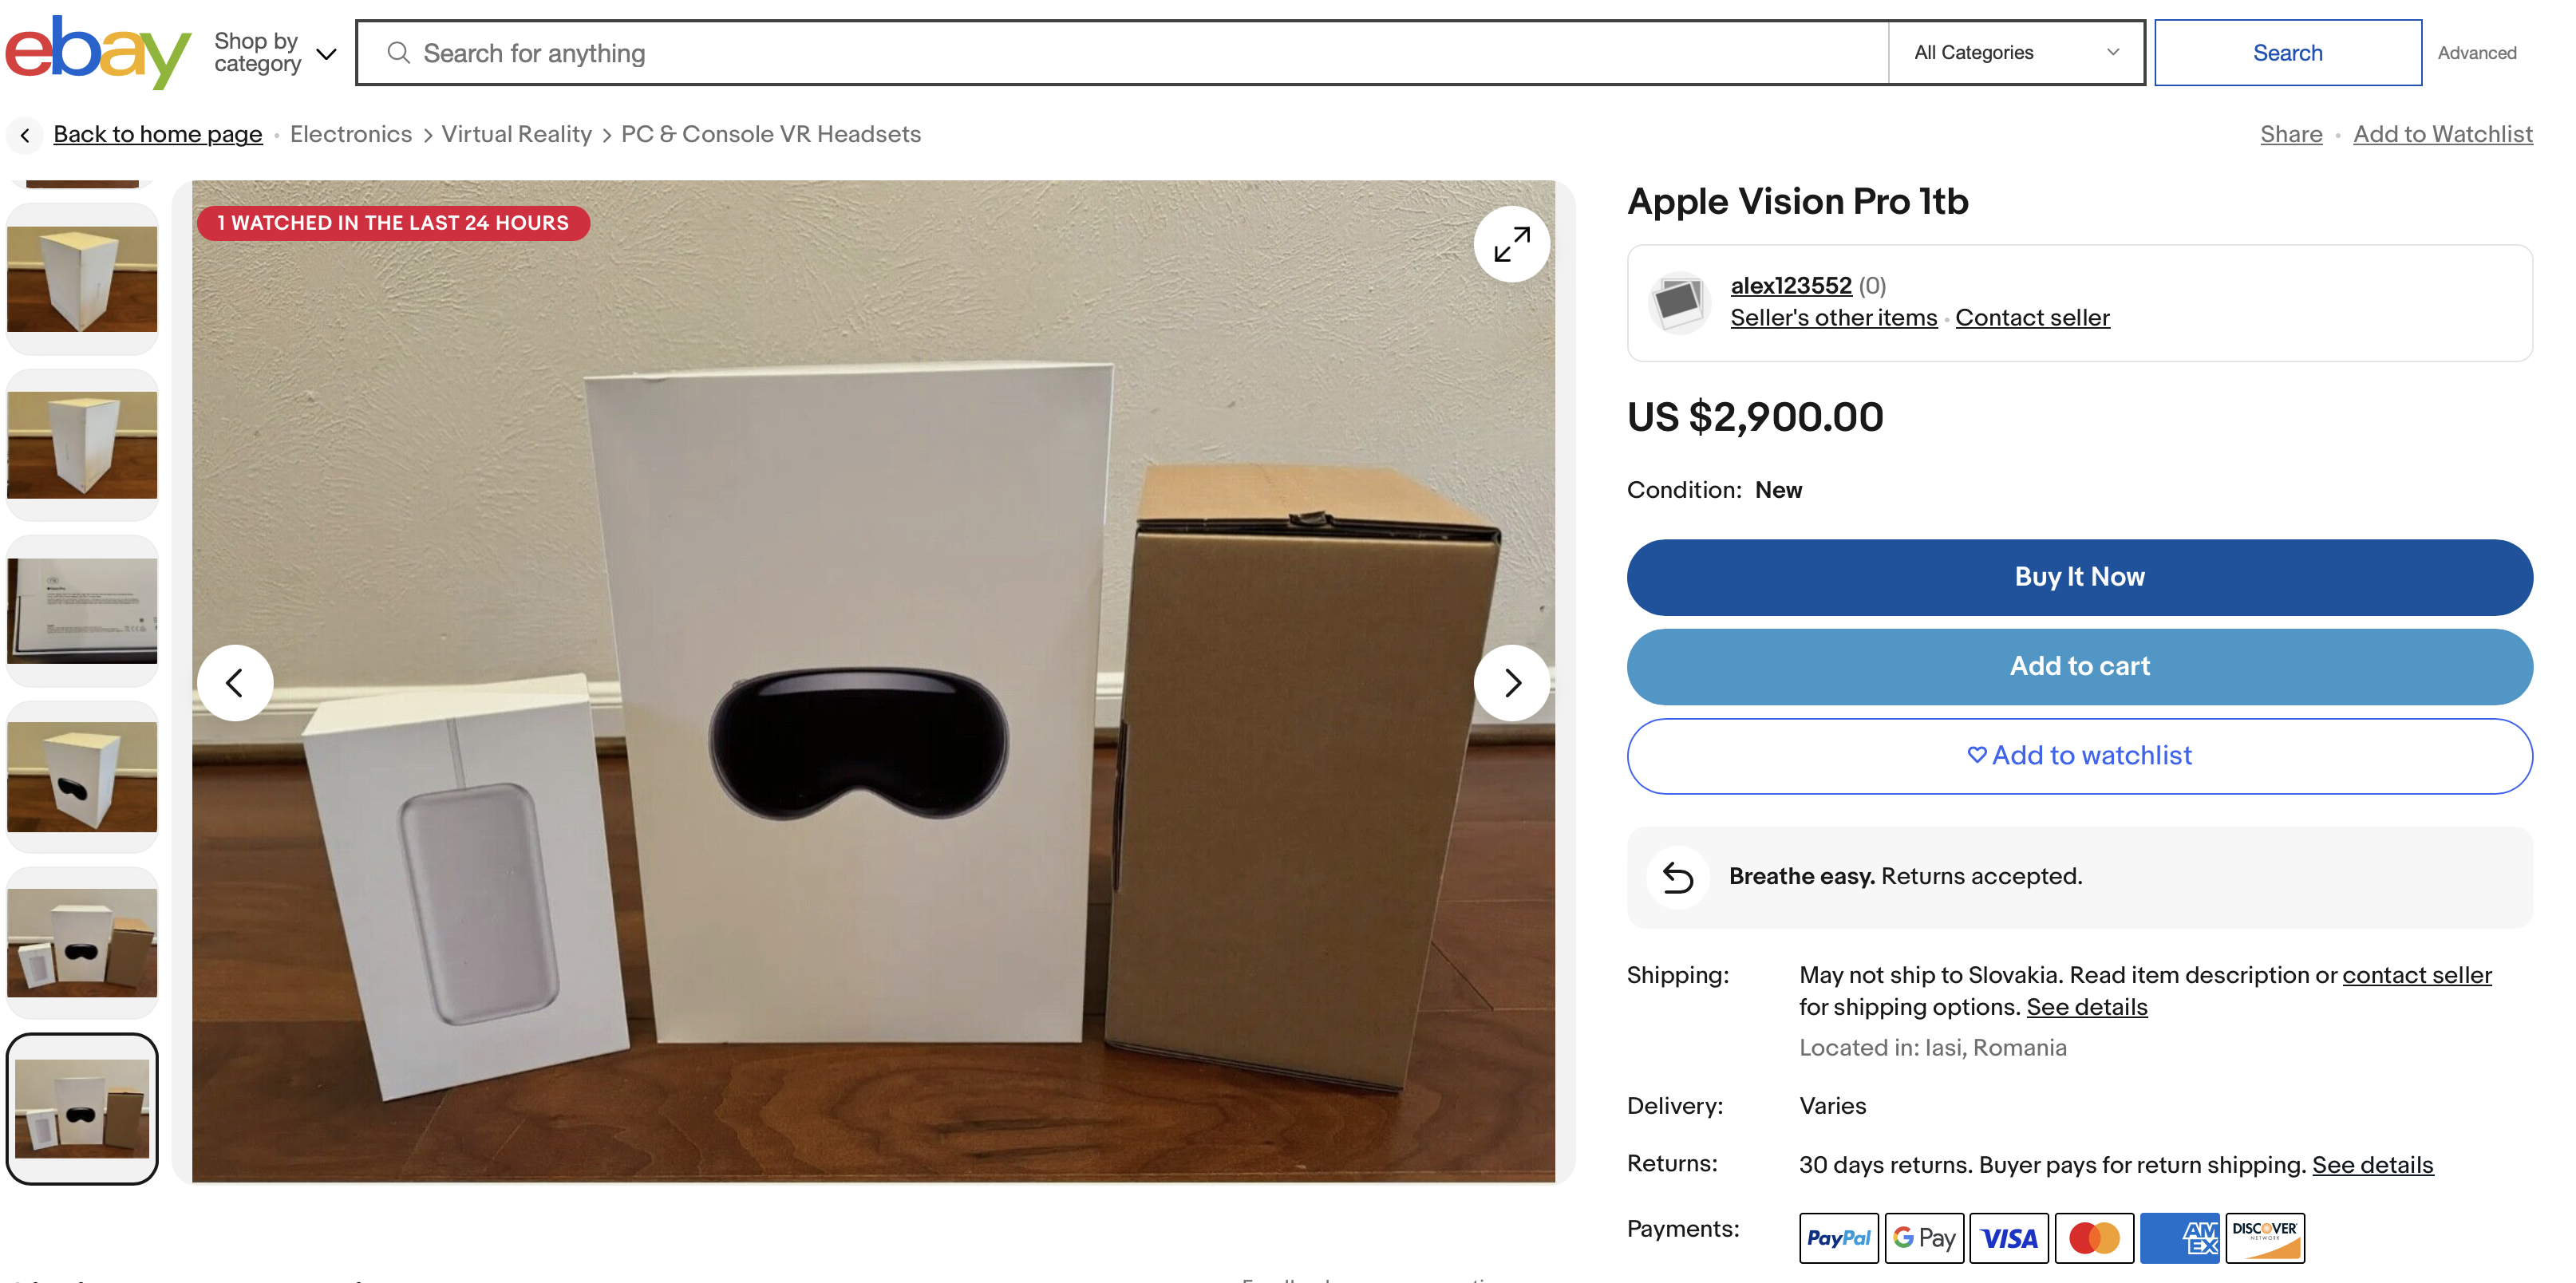Open the Shop by category dropdown
The image size is (2576, 1283).
(x=274, y=53)
